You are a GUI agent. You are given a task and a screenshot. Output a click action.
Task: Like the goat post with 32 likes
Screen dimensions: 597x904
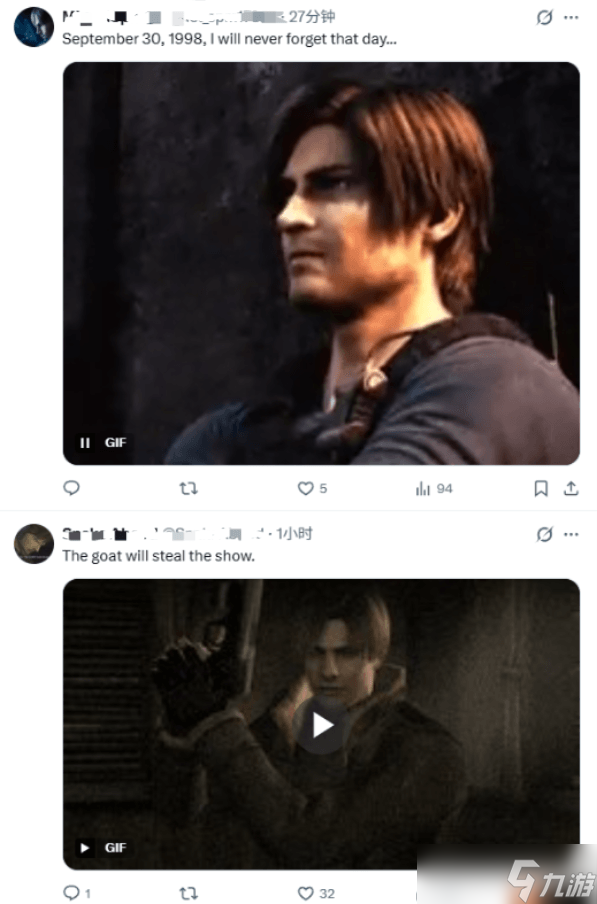pyautogui.click(x=316, y=893)
